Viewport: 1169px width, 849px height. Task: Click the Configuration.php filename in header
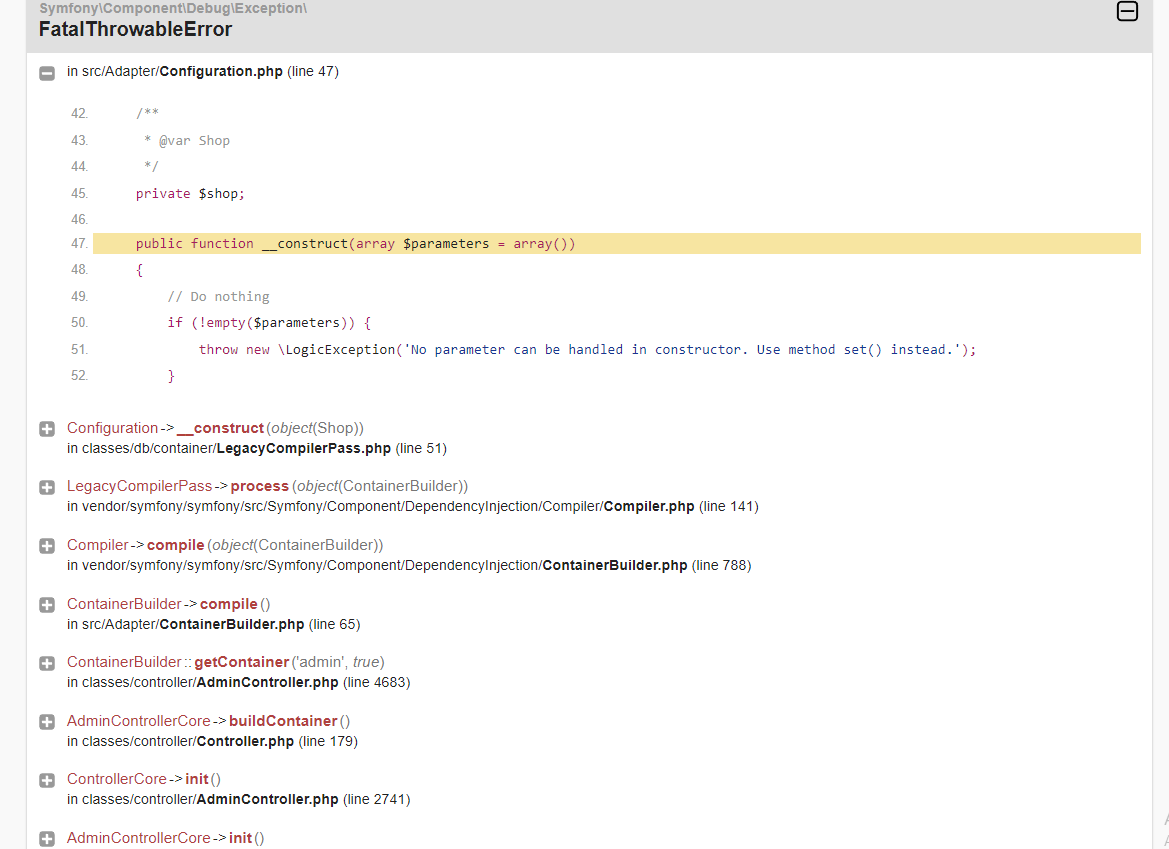[221, 72]
